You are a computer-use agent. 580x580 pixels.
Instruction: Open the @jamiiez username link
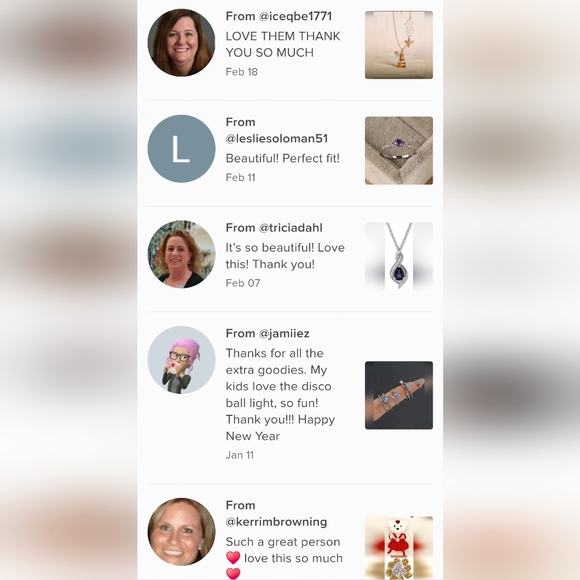[284, 334]
